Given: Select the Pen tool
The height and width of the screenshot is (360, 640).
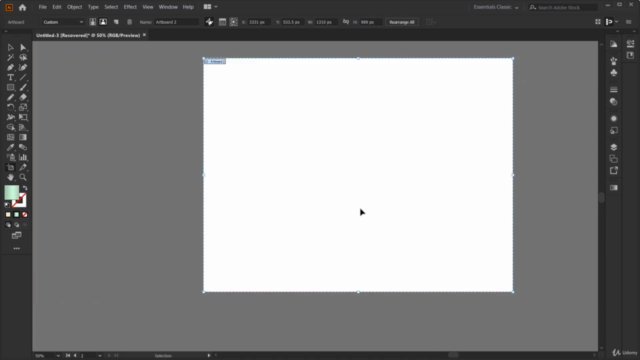Looking at the screenshot, I should click(11, 67).
